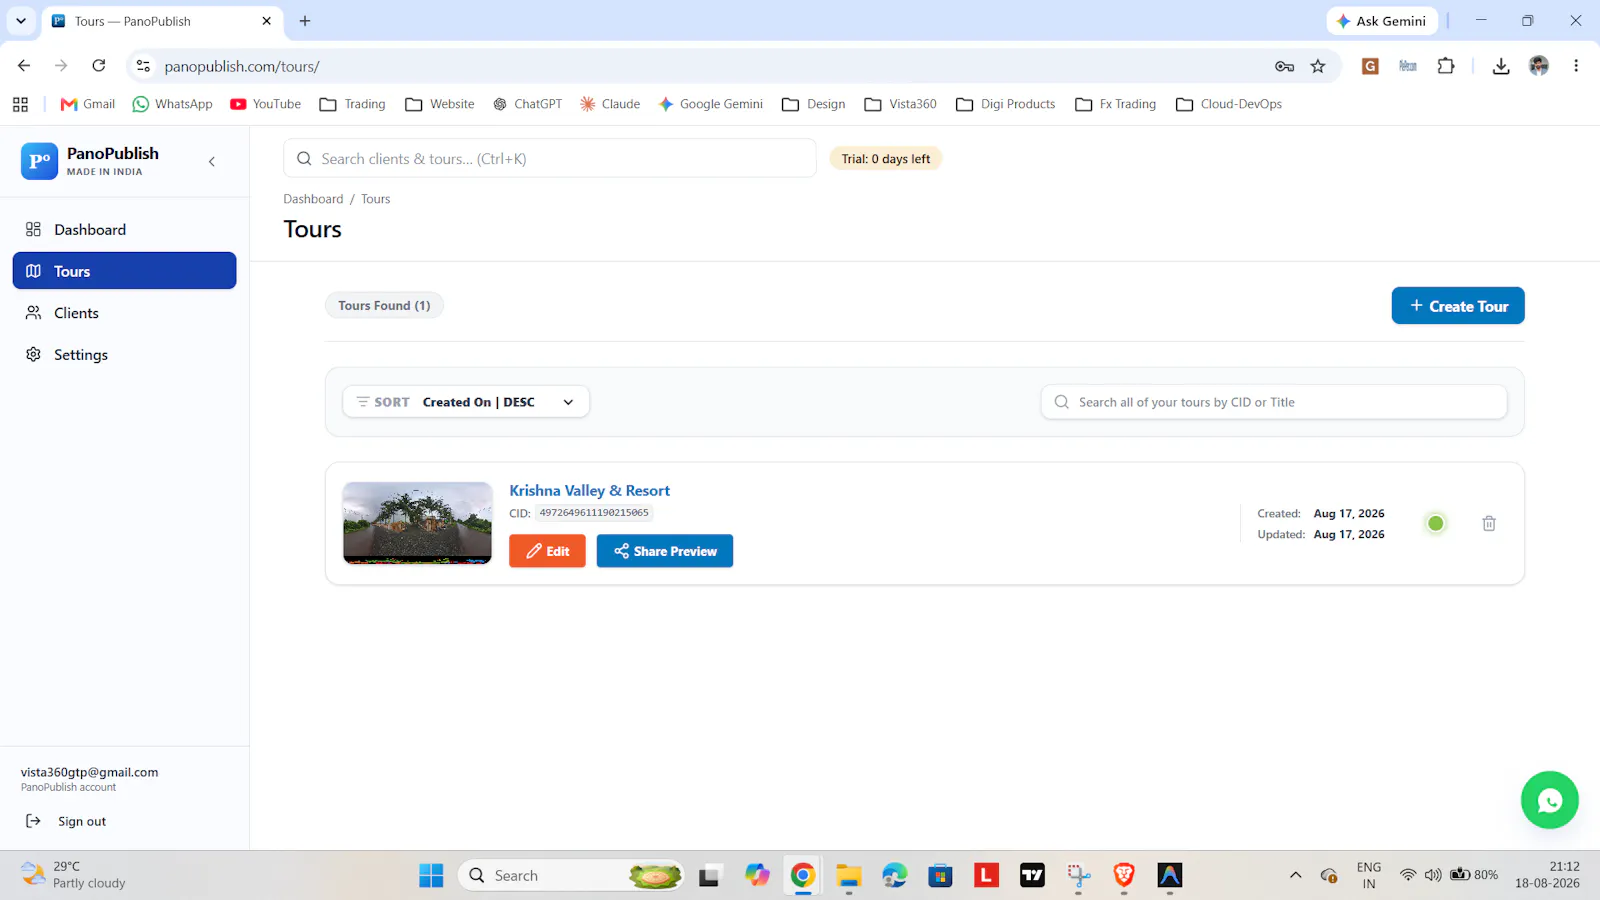This screenshot has height=900, width=1600.
Task: Search tours by CID or Title field
Action: tap(1274, 402)
